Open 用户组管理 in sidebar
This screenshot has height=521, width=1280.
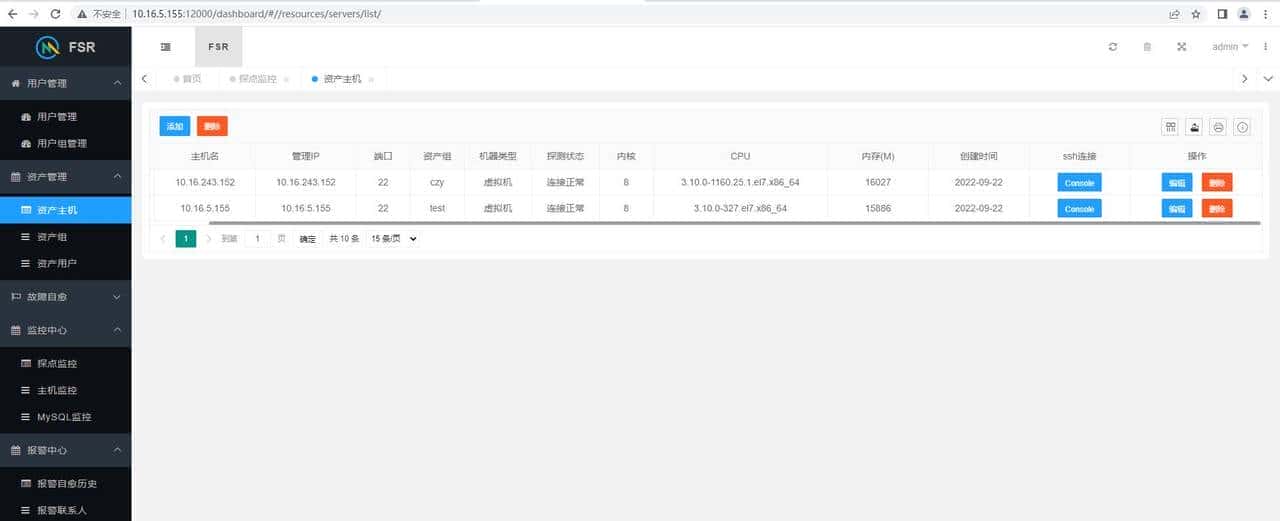[x=65, y=143]
